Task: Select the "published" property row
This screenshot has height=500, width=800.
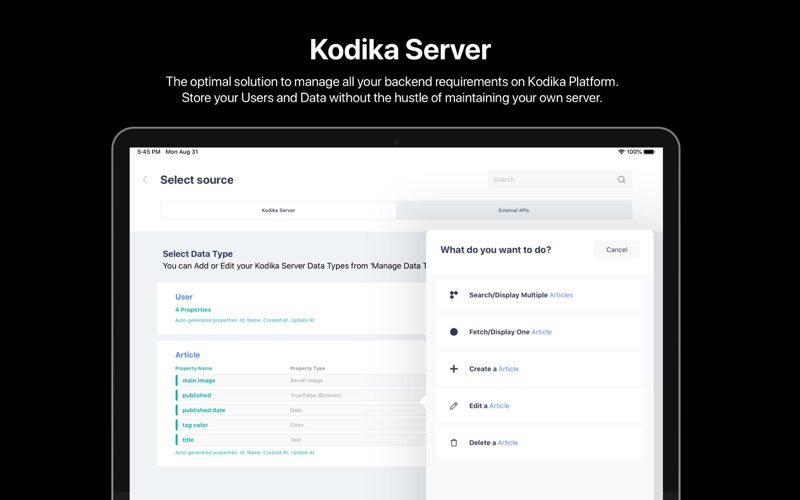Action: [x=301, y=395]
